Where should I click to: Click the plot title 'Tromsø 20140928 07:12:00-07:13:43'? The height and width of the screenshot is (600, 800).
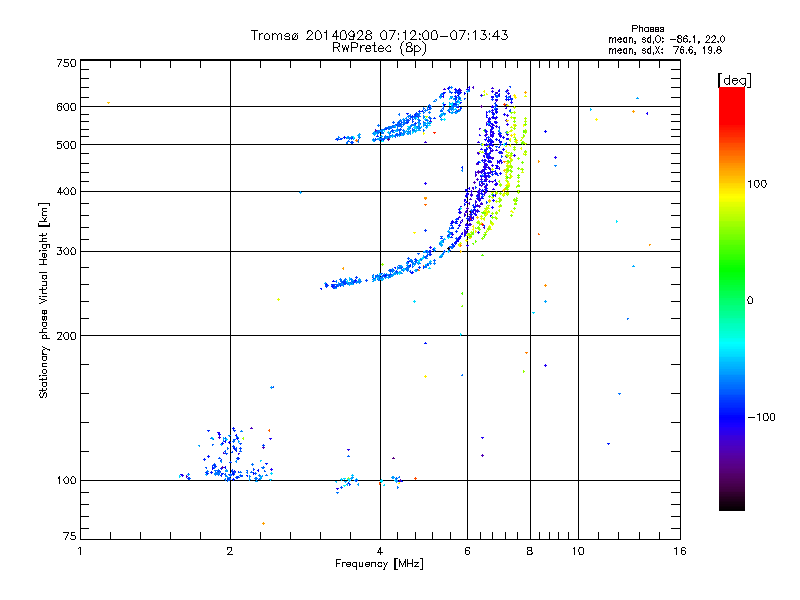[379, 35]
